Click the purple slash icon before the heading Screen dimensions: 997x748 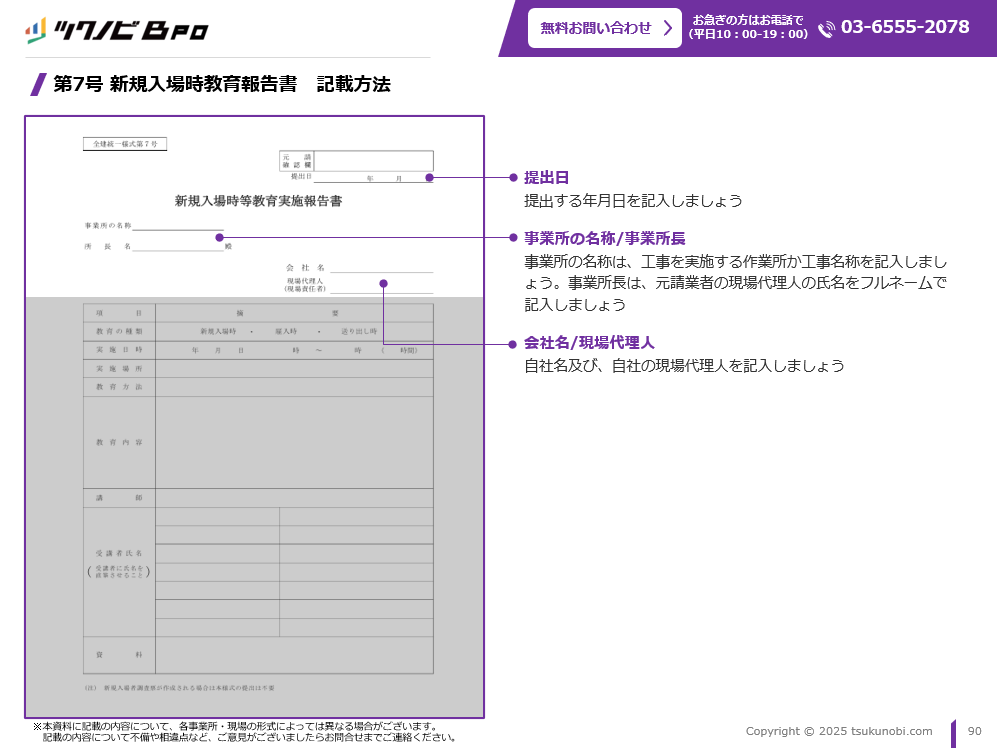pos(39,84)
